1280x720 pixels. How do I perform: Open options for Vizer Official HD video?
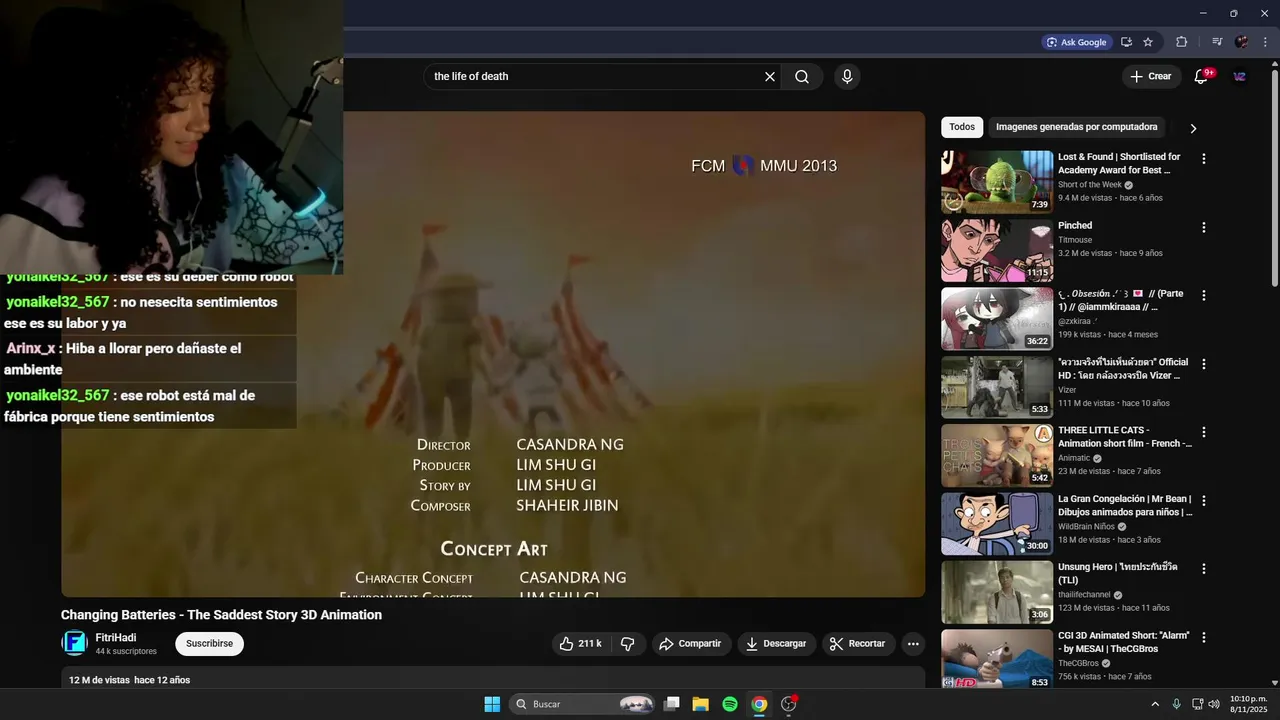(1203, 364)
